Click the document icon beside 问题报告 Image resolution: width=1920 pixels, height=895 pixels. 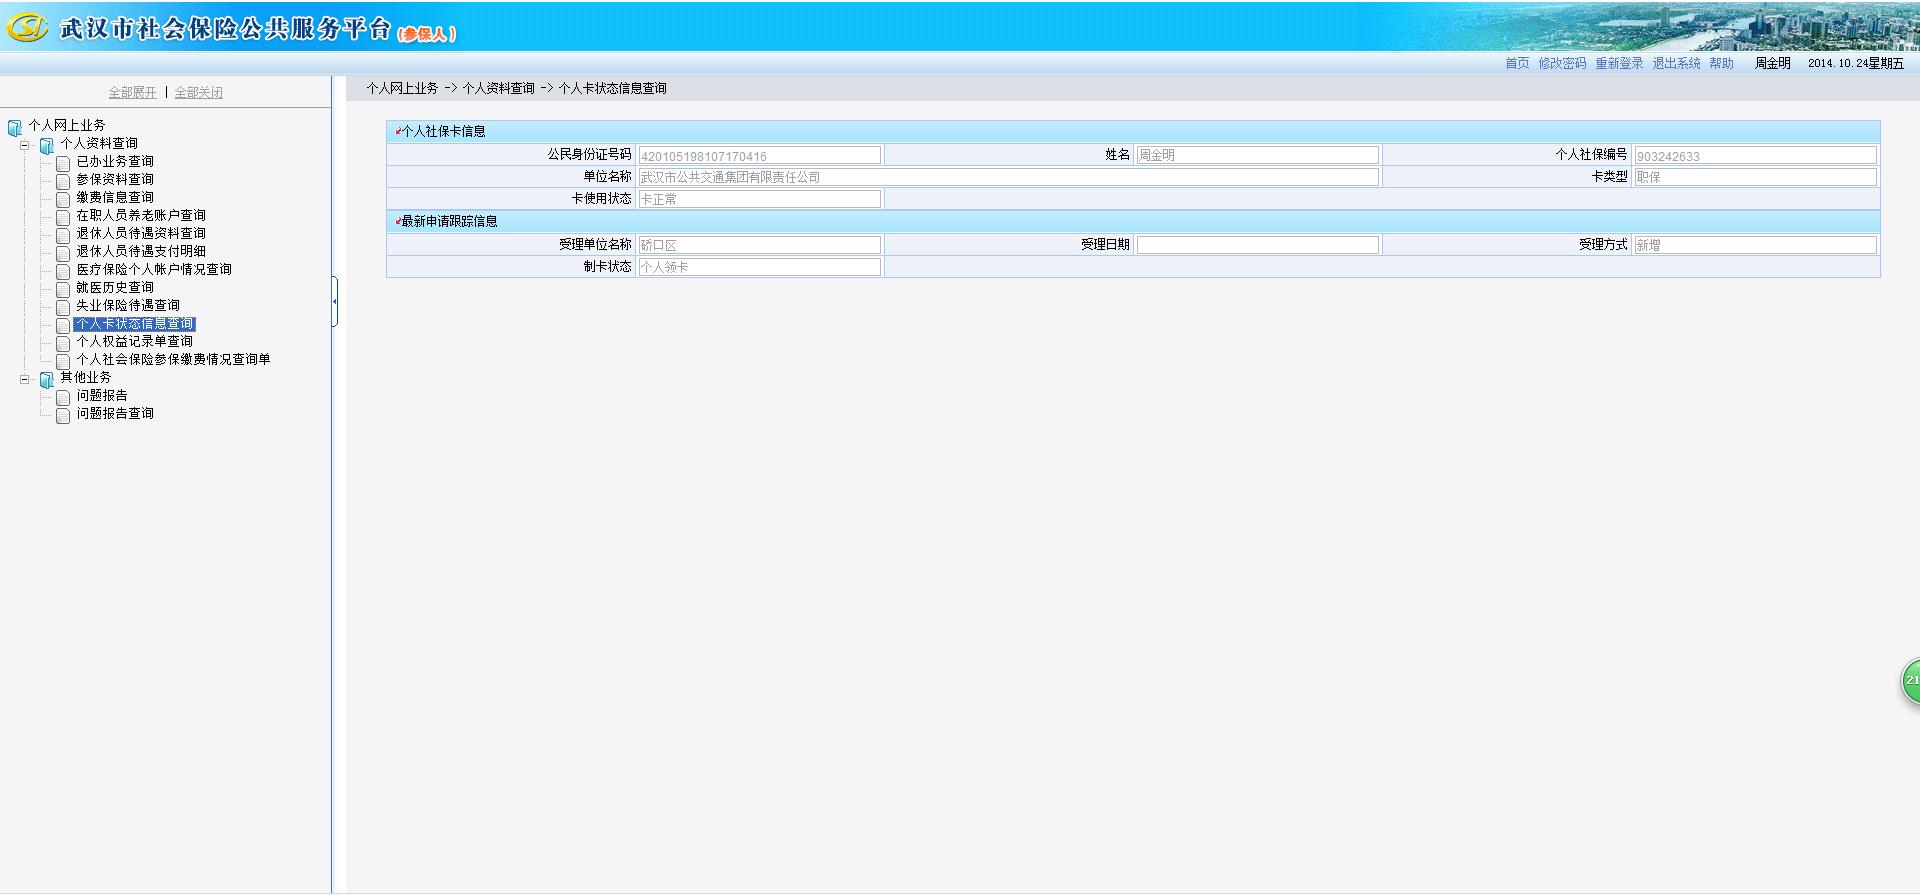63,397
